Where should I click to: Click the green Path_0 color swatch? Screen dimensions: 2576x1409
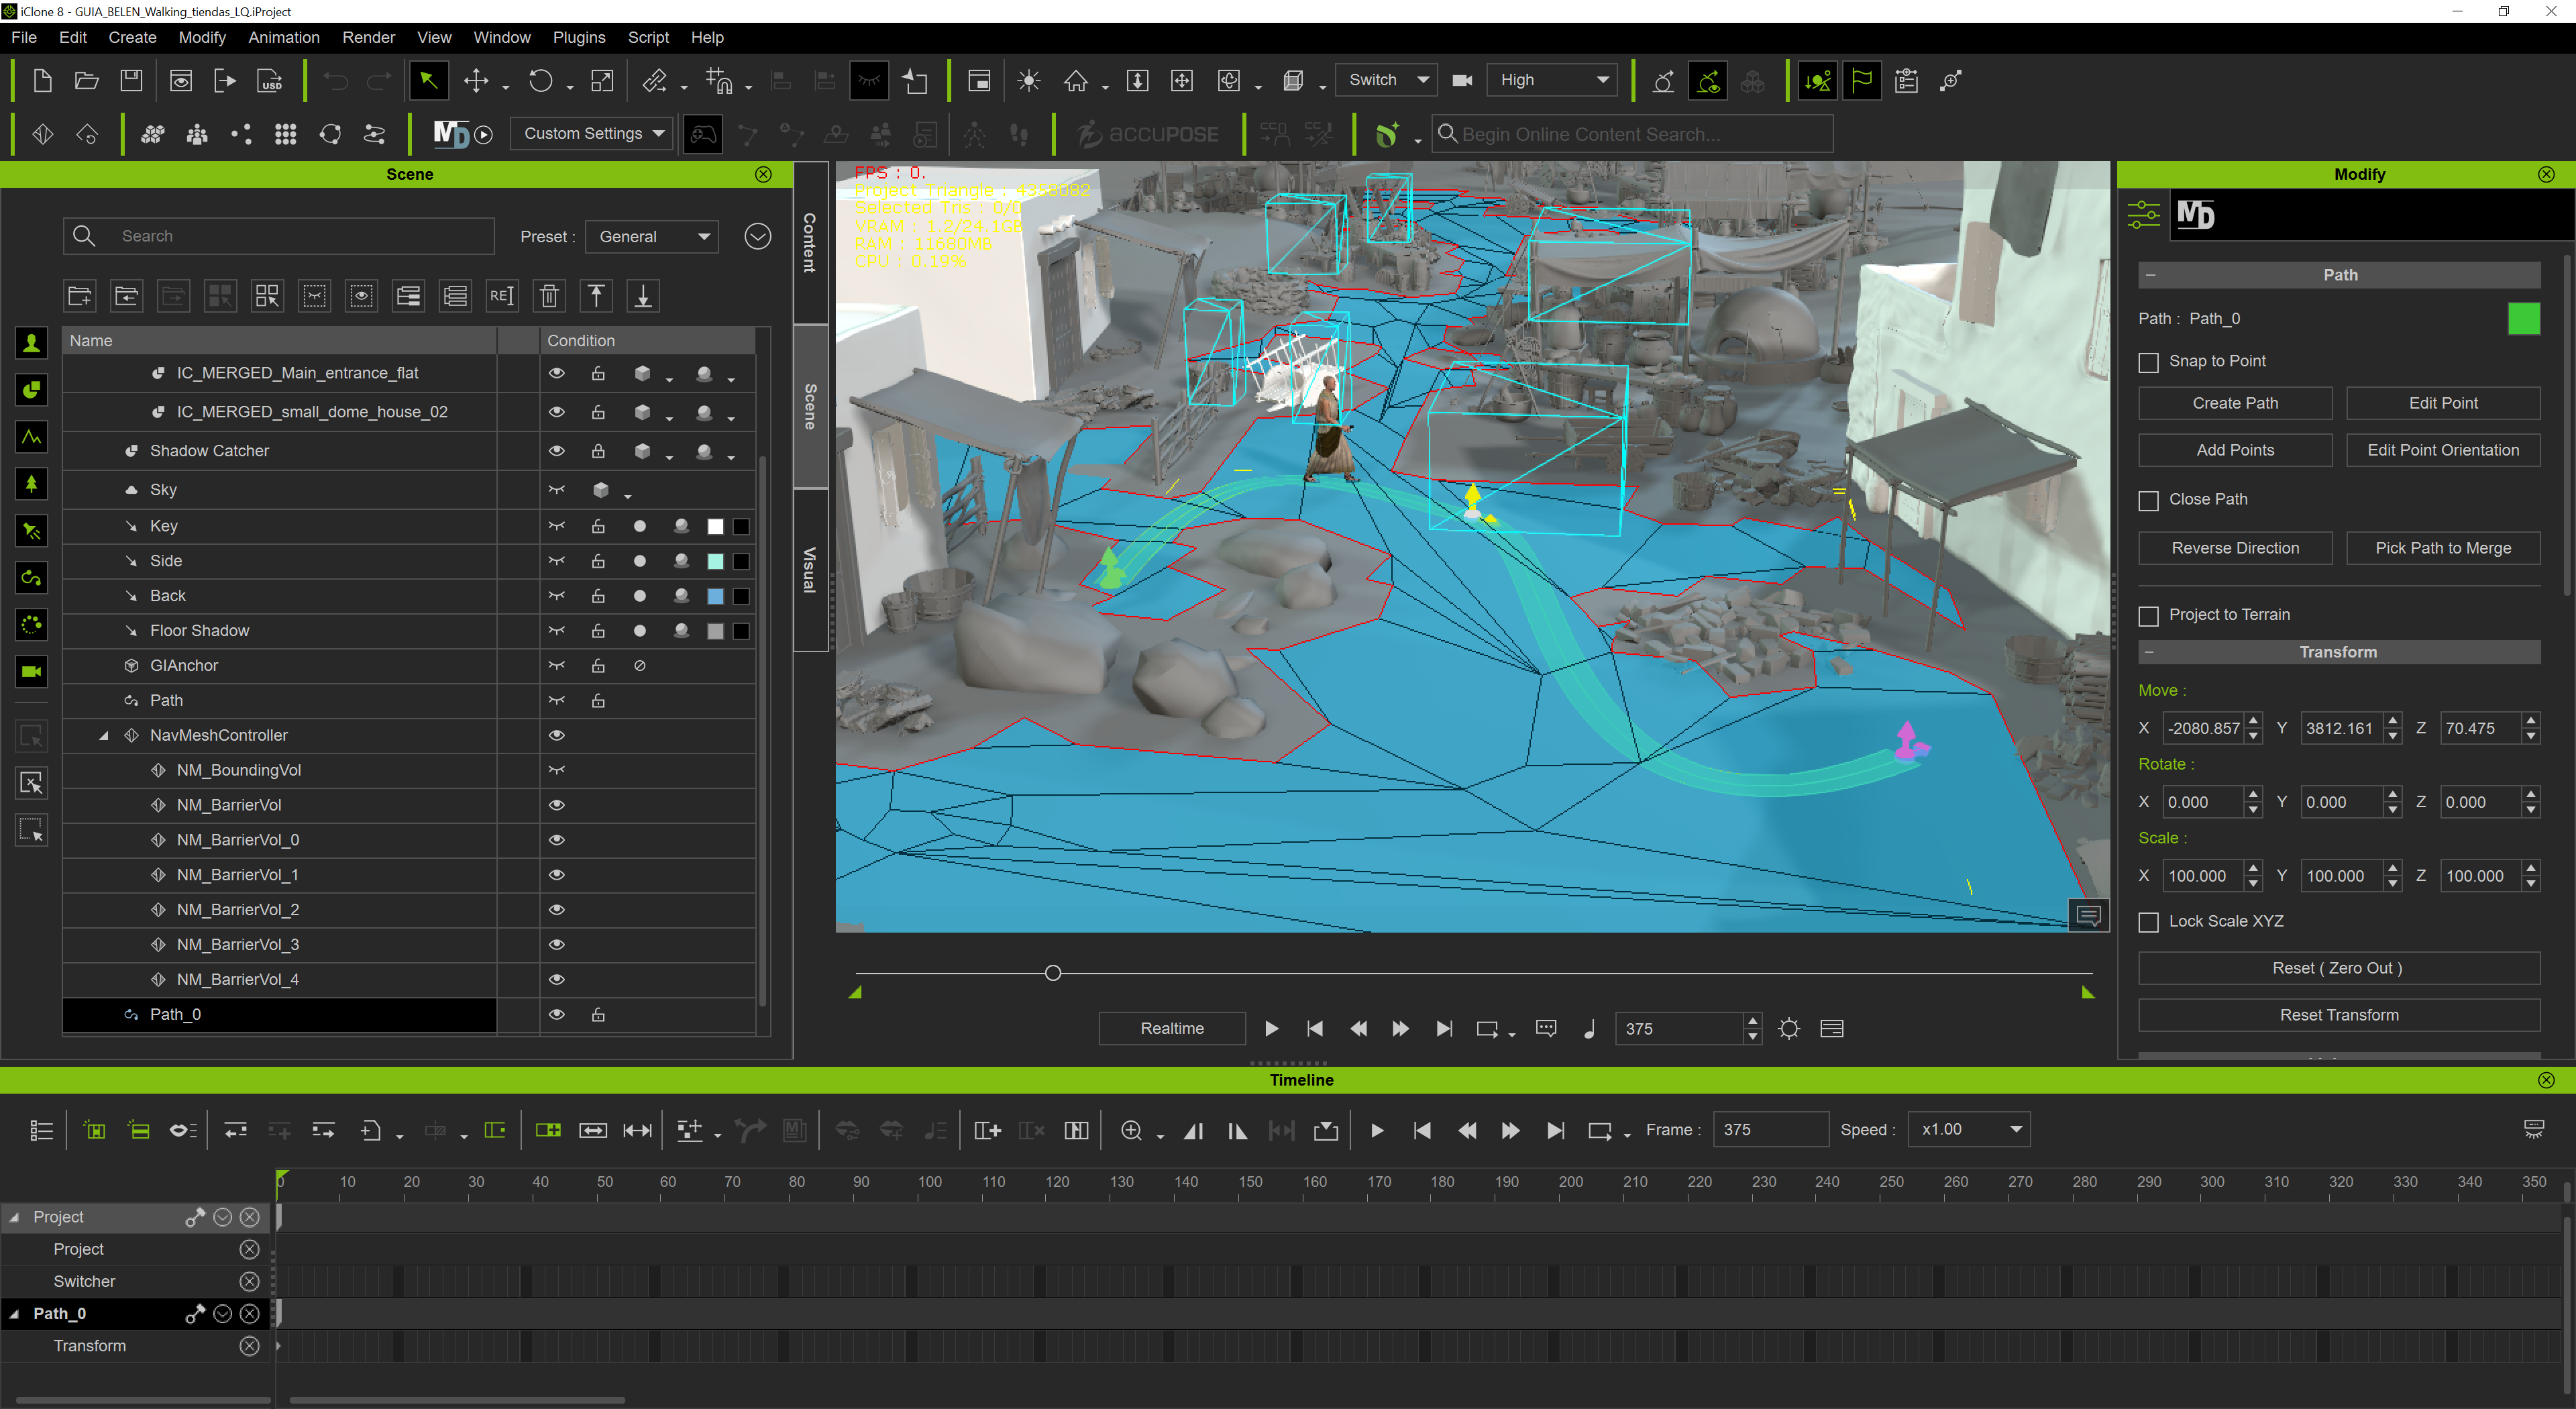2524,319
